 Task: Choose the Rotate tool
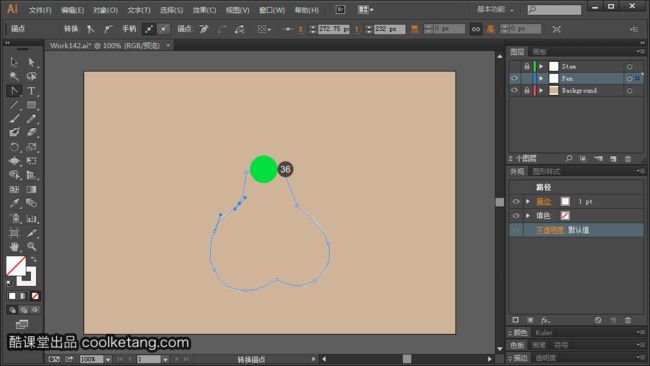pyautogui.click(x=14, y=147)
